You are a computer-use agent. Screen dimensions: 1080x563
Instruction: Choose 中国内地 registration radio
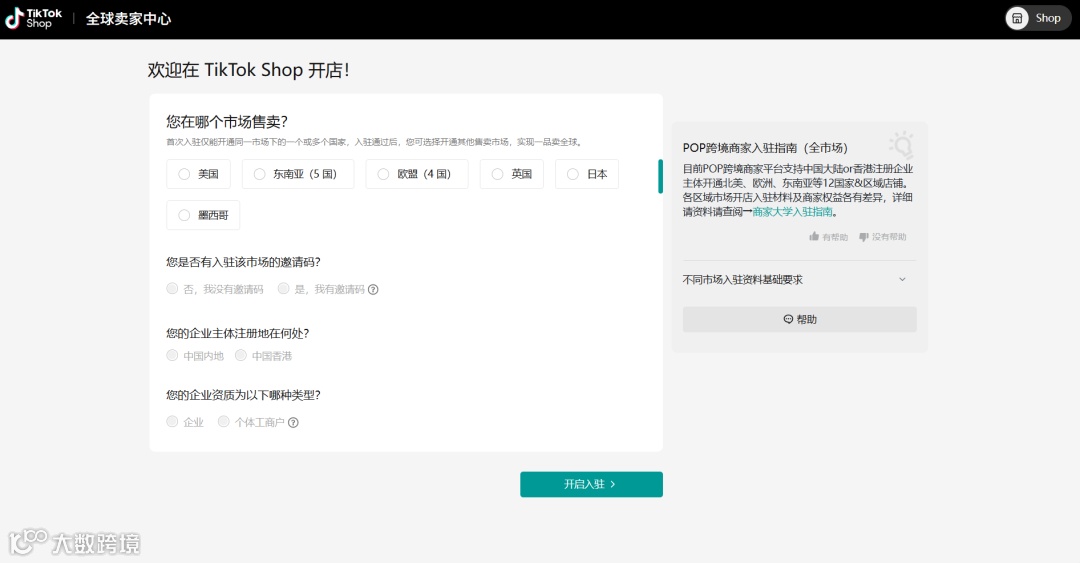172,356
